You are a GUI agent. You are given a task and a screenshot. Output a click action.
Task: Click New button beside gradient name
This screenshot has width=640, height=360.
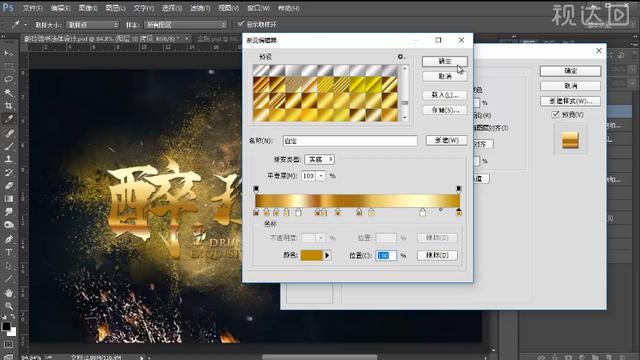447,140
